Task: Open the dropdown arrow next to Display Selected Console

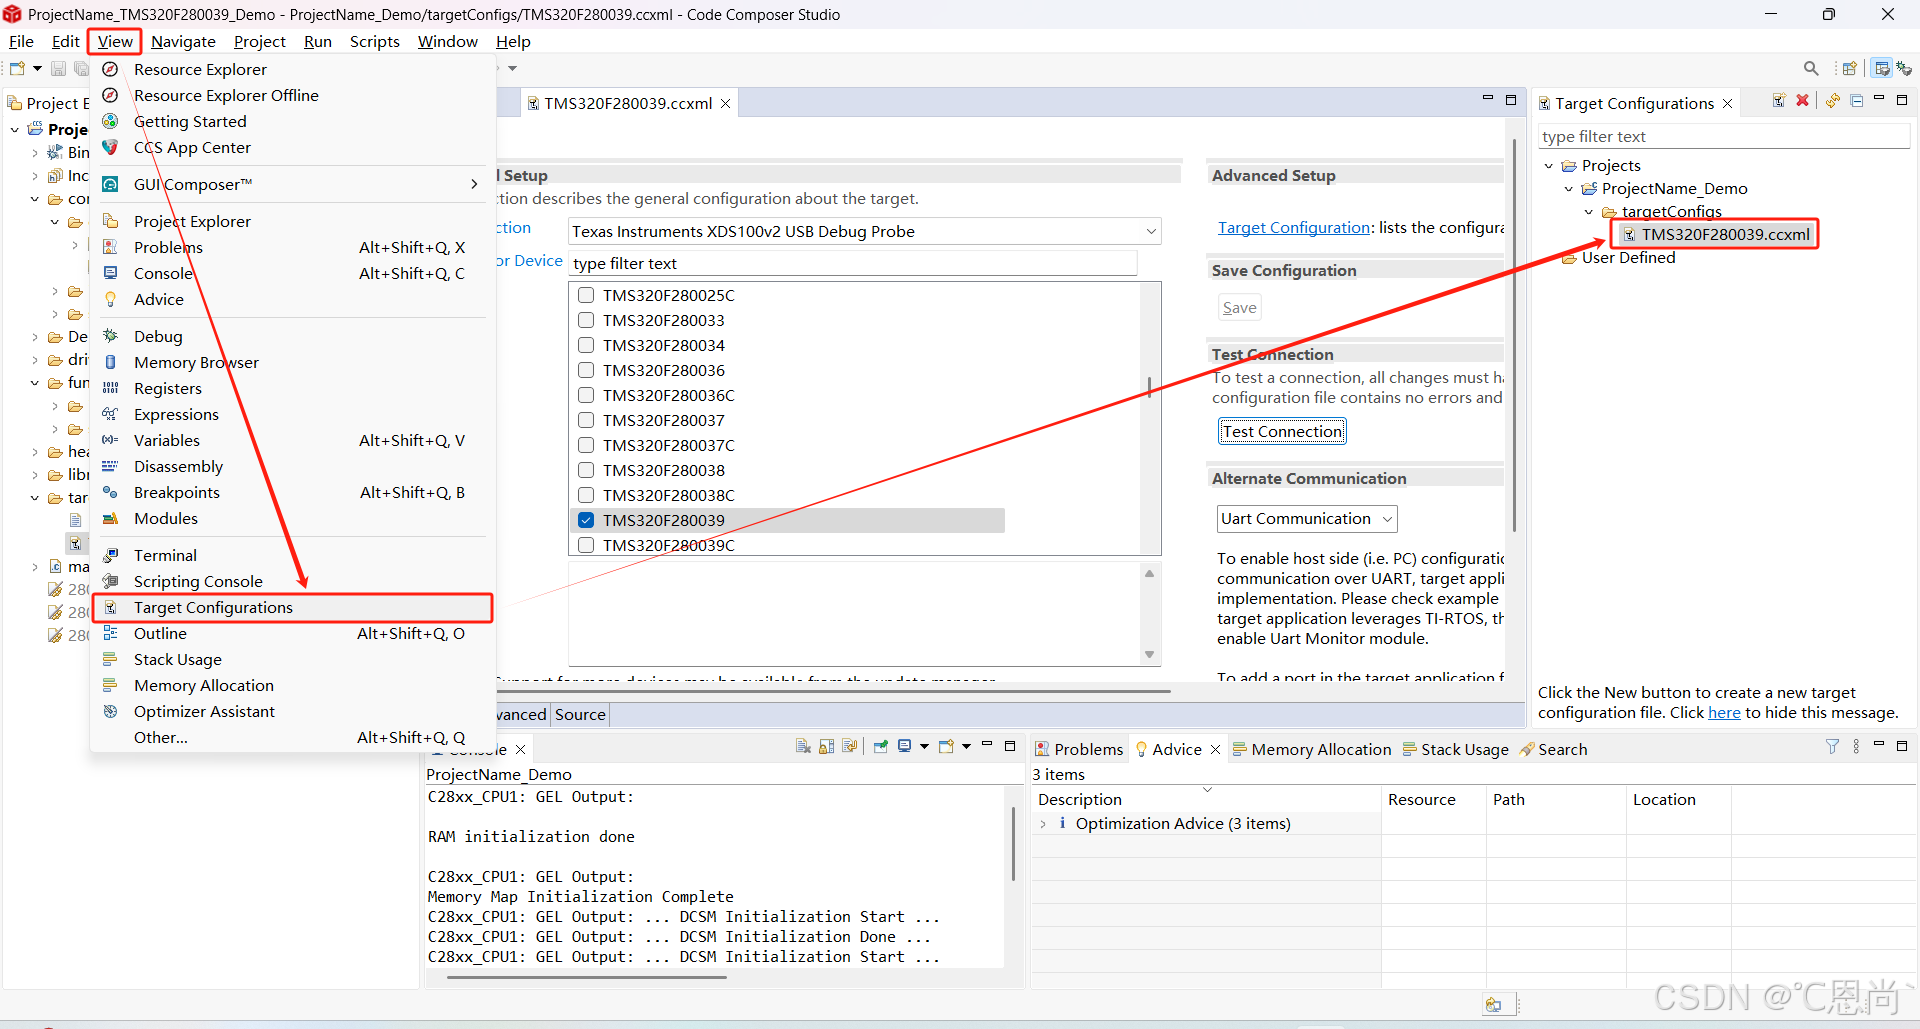Action: click(x=924, y=747)
